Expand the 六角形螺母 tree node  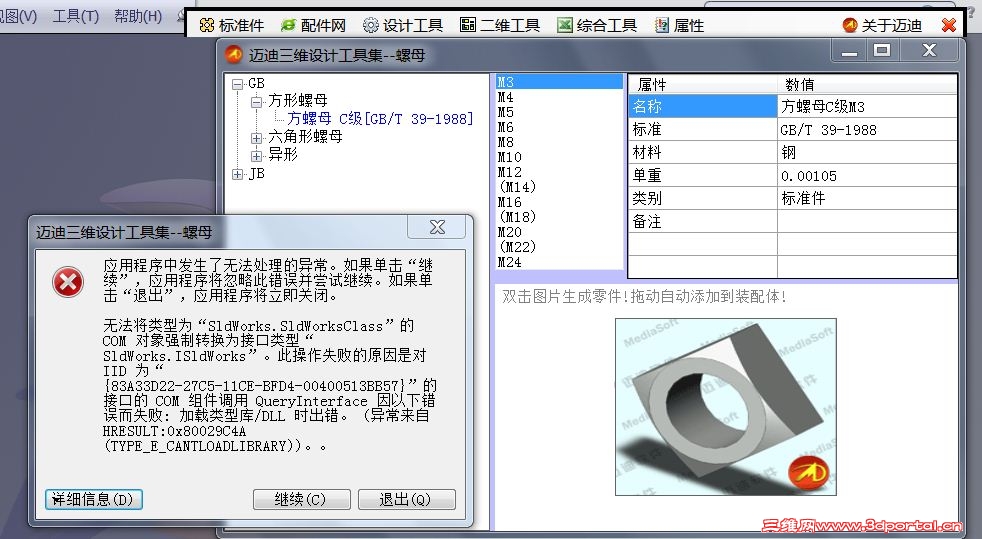(256, 138)
